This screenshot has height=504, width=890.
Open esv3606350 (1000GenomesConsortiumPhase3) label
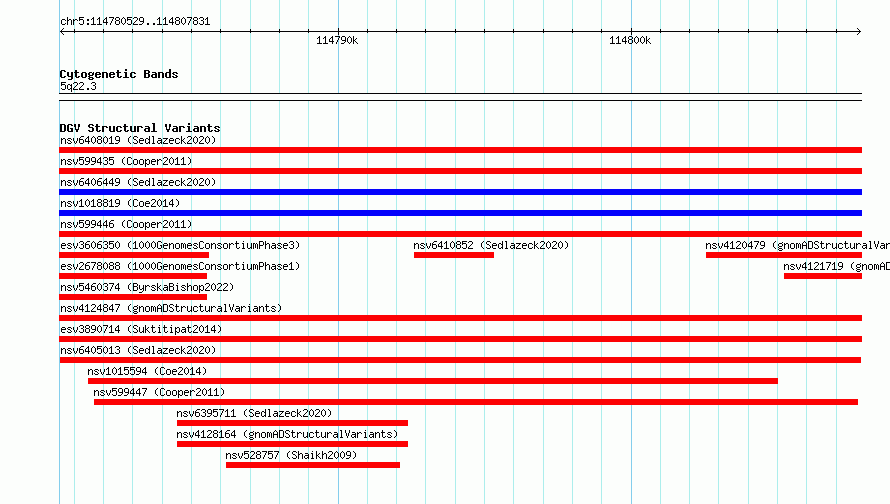coord(180,245)
